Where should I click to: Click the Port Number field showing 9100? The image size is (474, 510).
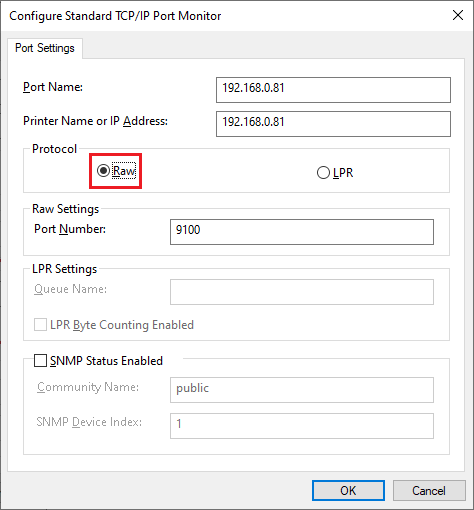tap(302, 232)
